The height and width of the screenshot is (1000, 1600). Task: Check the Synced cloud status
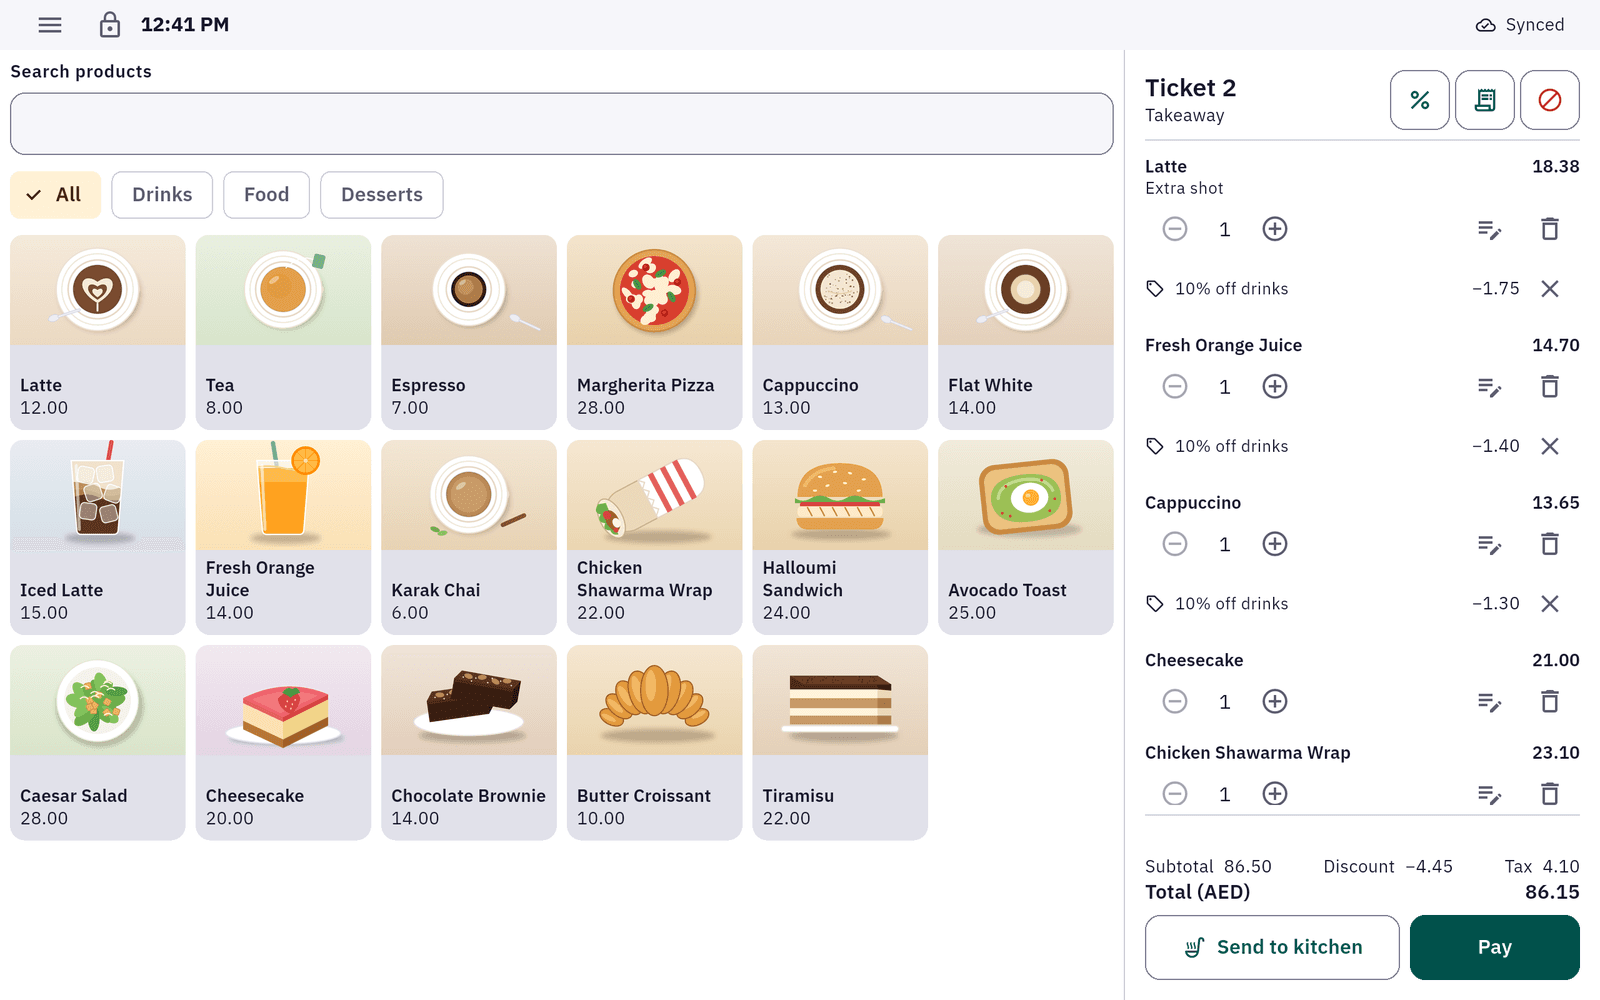[1520, 25]
